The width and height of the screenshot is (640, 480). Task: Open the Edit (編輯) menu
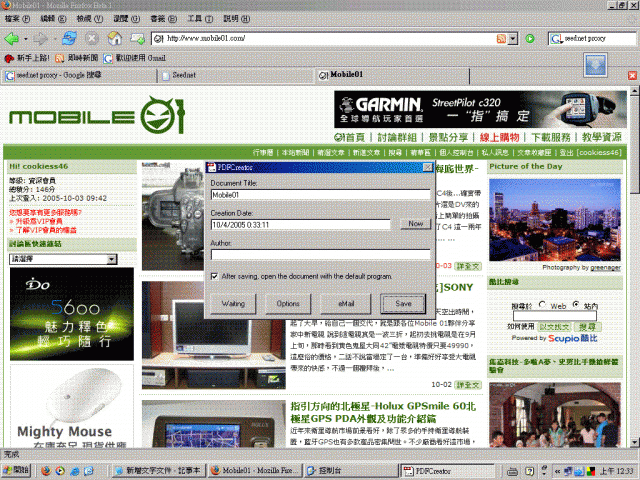coord(53,19)
